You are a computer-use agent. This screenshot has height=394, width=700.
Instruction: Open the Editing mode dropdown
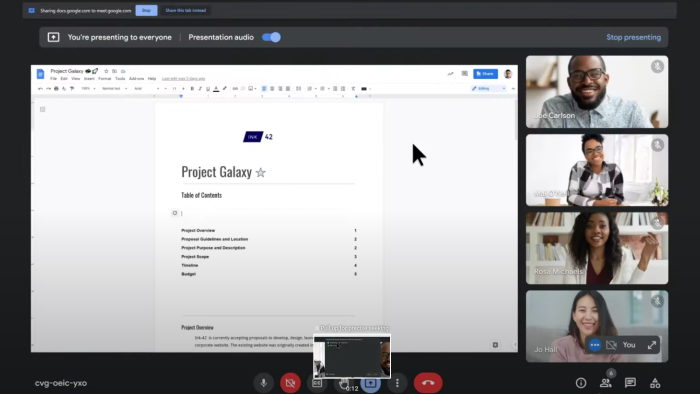(488, 88)
